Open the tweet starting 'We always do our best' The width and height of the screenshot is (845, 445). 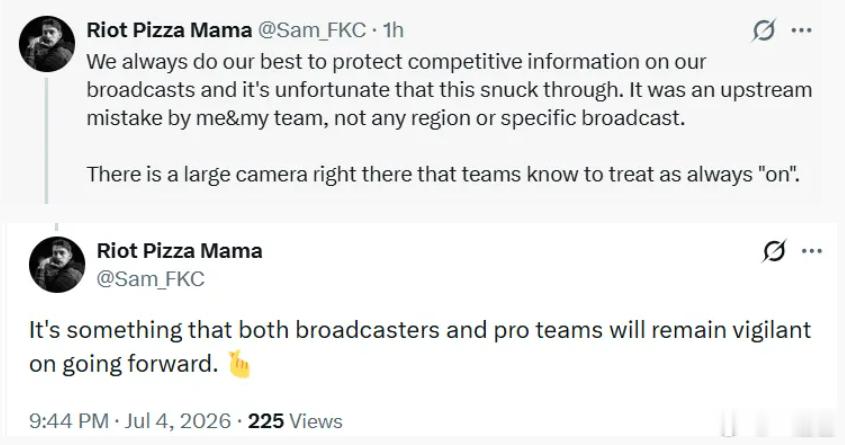pyautogui.click(x=449, y=89)
